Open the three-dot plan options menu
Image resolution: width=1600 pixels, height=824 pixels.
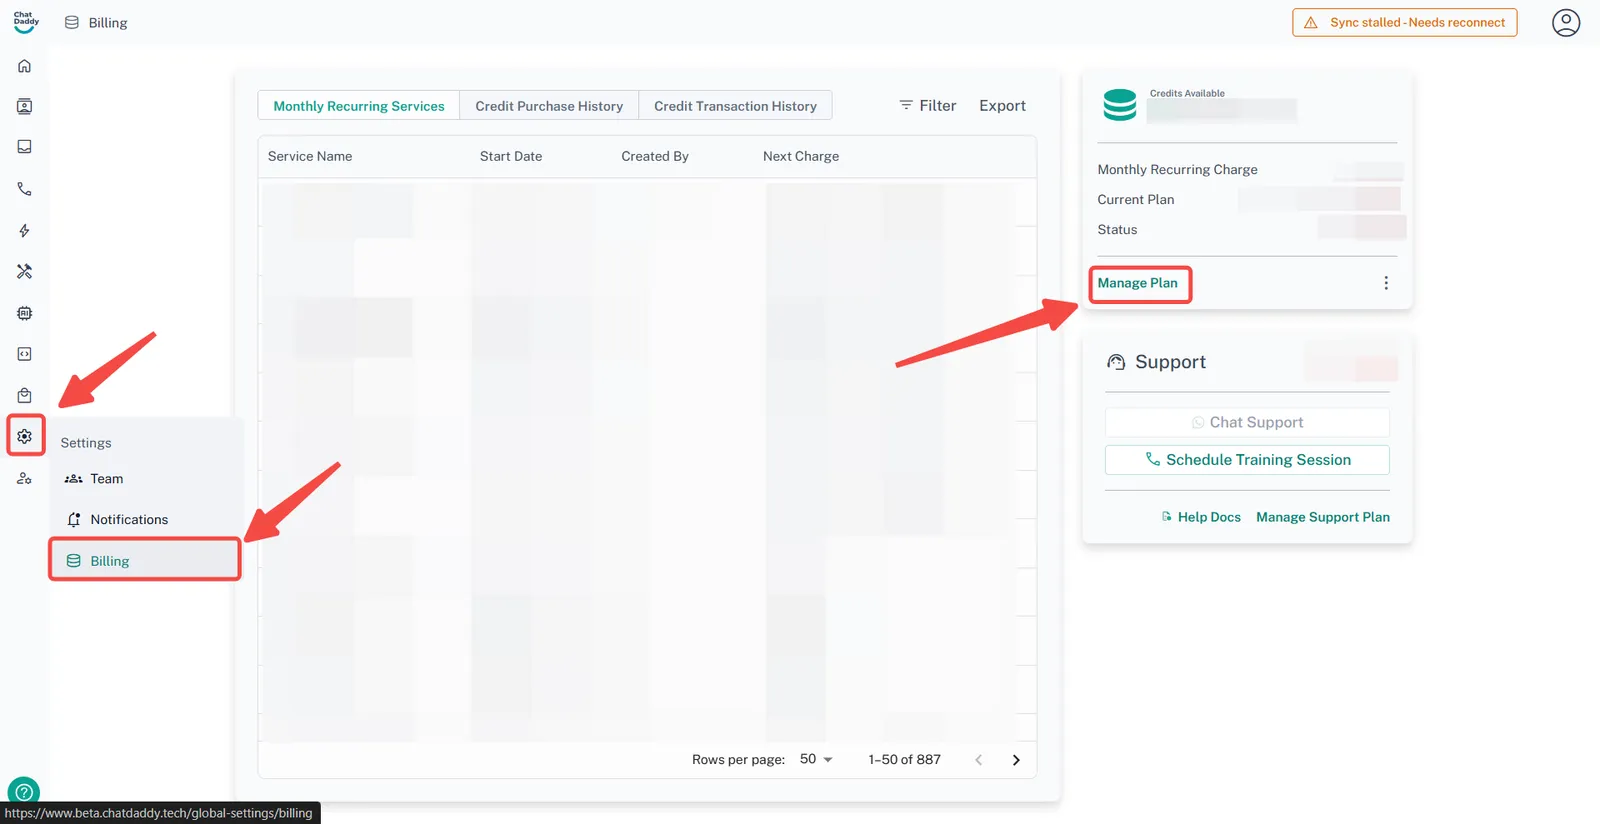1385,283
